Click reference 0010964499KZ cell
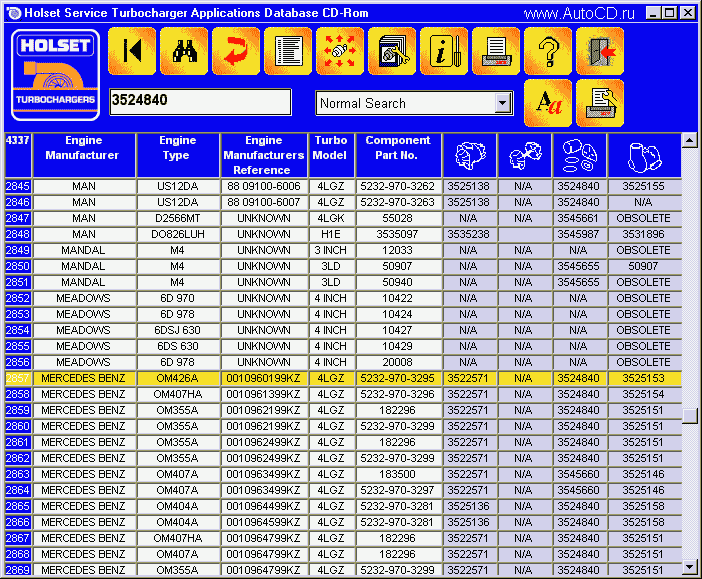This screenshot has width=702, height=579. (x=264, y=506)
